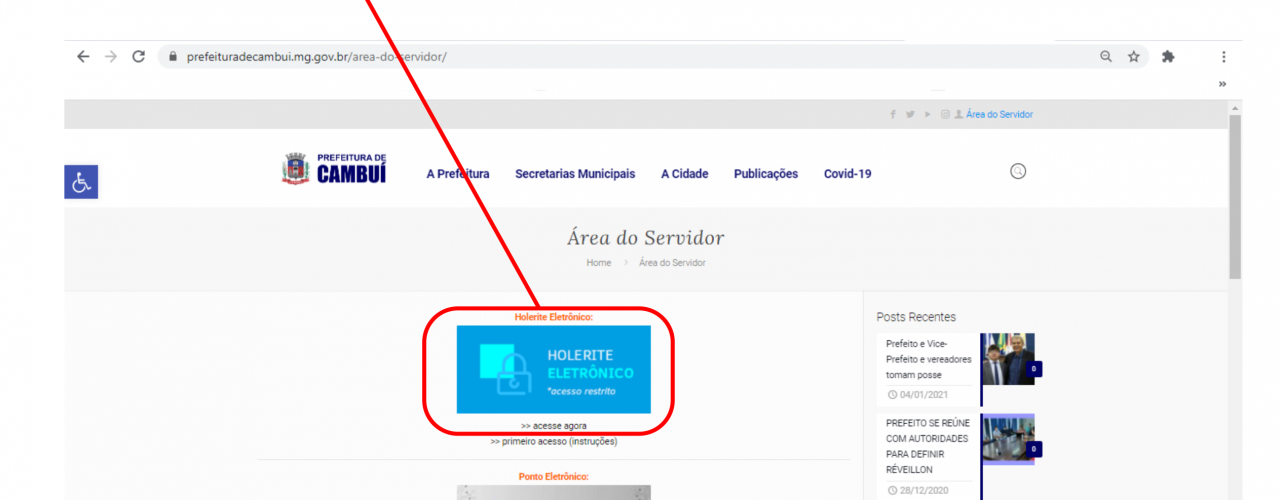Click the zoom magnifier icon in address bar
Viewport: 1280px width, 500px height.
(x=1106, y=57)
